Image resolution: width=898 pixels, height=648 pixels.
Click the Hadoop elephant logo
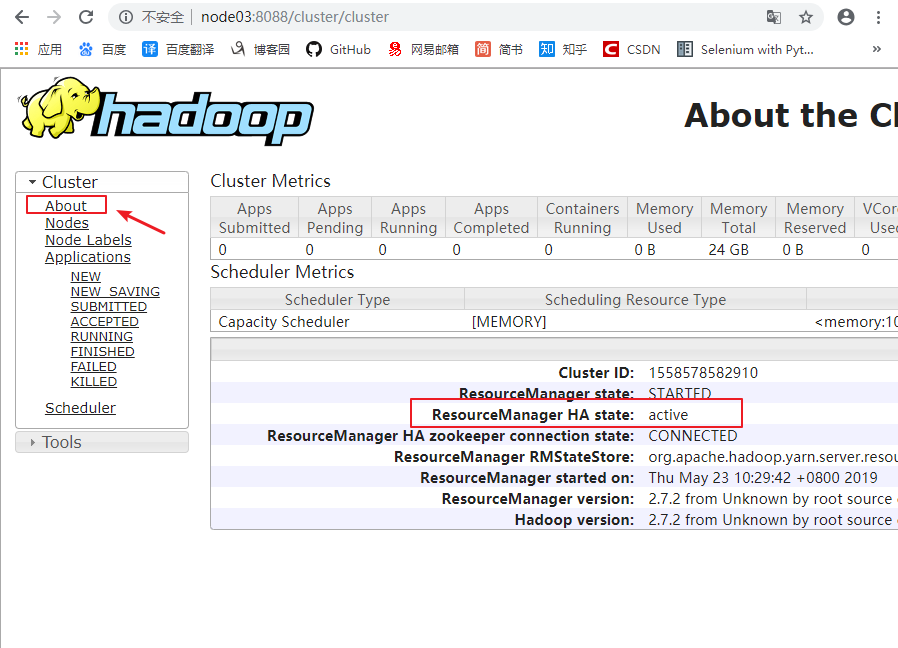click(167, 112)
